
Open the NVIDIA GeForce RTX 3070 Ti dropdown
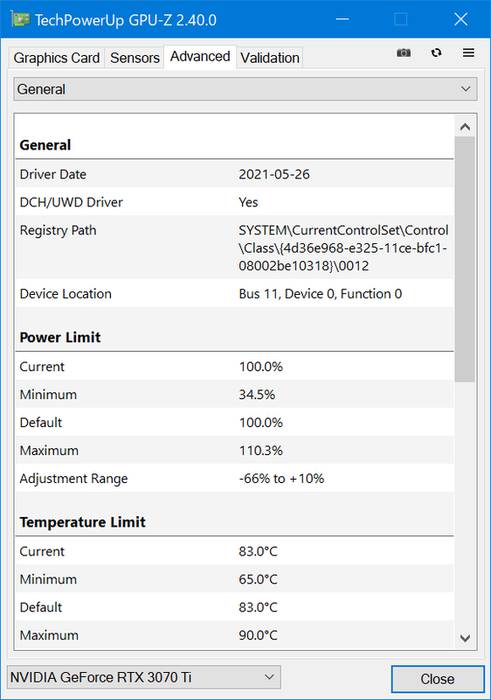[144, 677]
